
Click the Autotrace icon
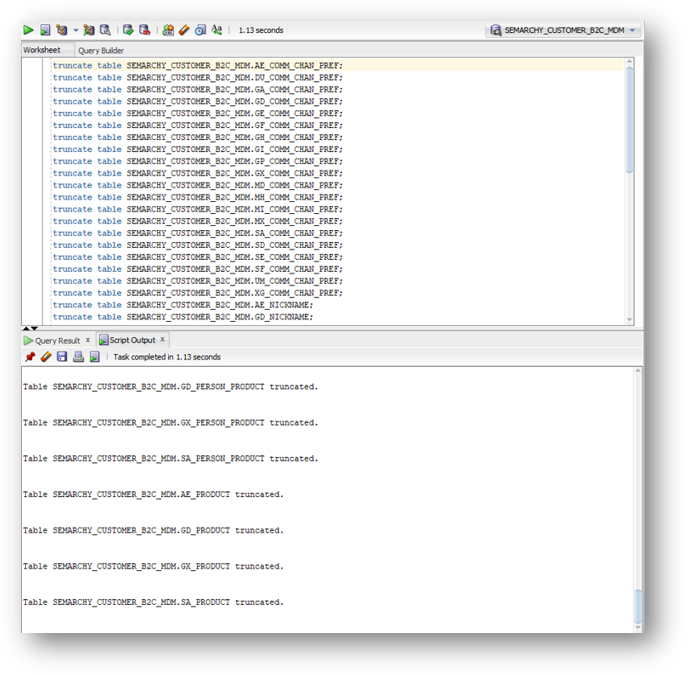tap(89, 30)
